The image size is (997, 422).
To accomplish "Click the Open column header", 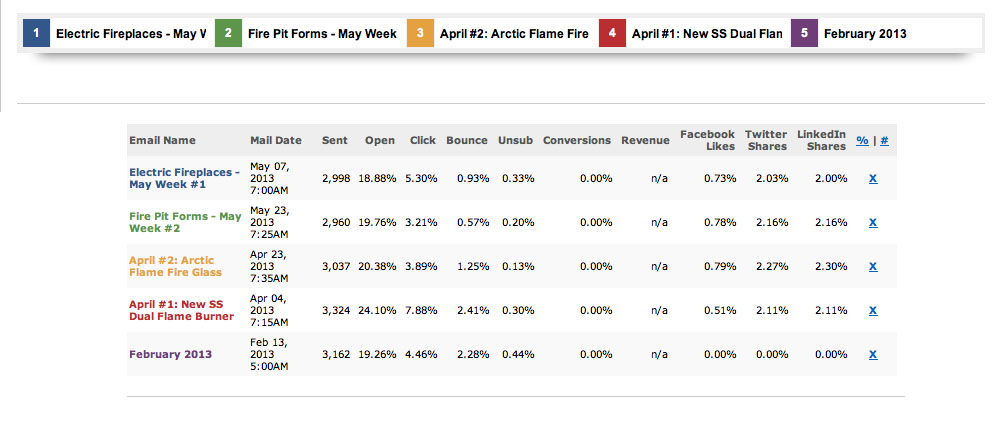I will click(x=380, y=140).
